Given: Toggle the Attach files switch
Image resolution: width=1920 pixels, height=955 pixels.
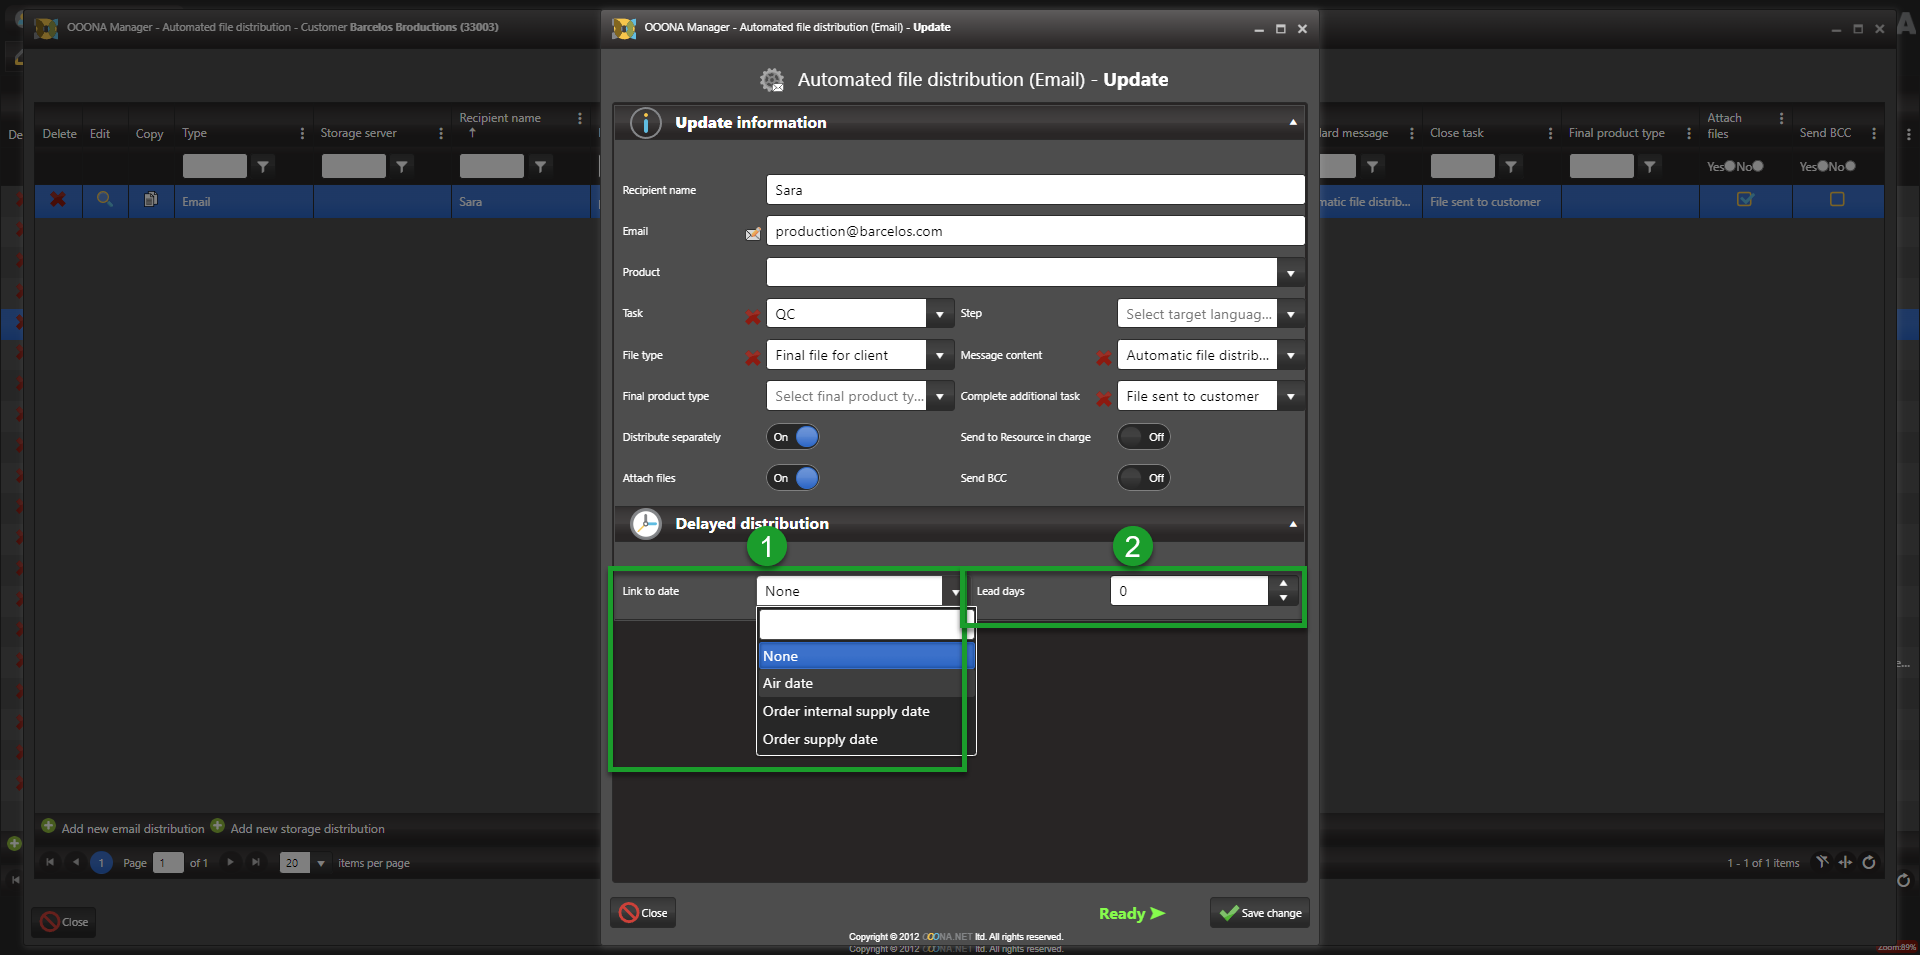Looking at the screenshot, I should (793, 478).
